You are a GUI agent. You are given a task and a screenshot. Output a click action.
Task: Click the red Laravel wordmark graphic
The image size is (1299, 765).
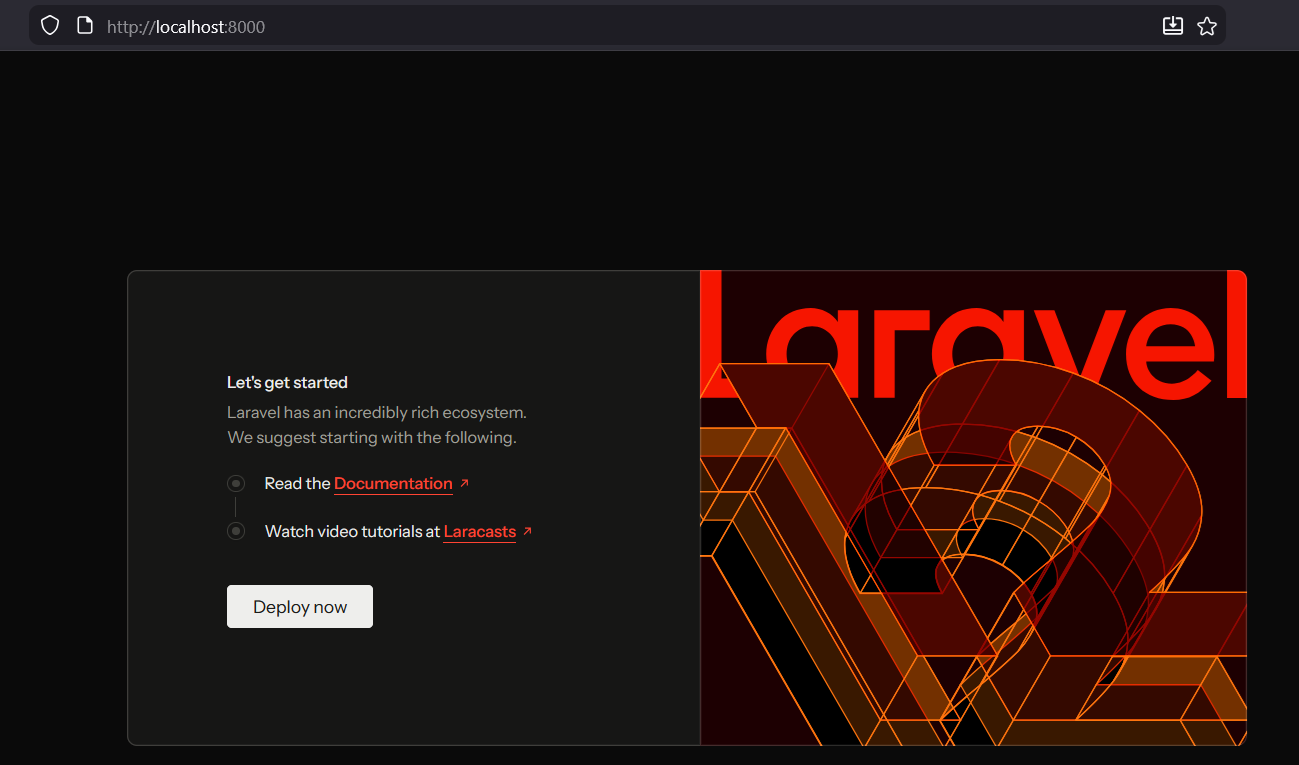[x=973, y=335]
